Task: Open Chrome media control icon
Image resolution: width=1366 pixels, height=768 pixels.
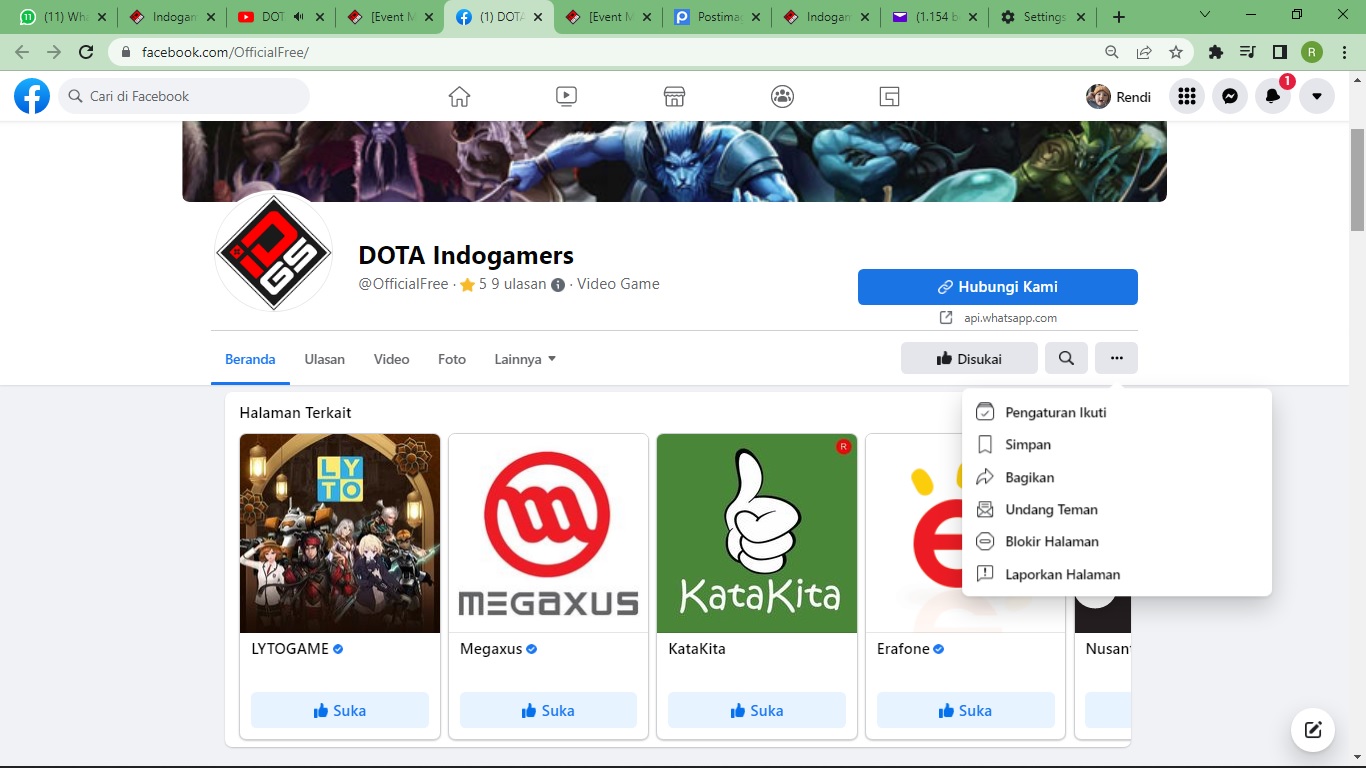Action: click(1248, 52)
